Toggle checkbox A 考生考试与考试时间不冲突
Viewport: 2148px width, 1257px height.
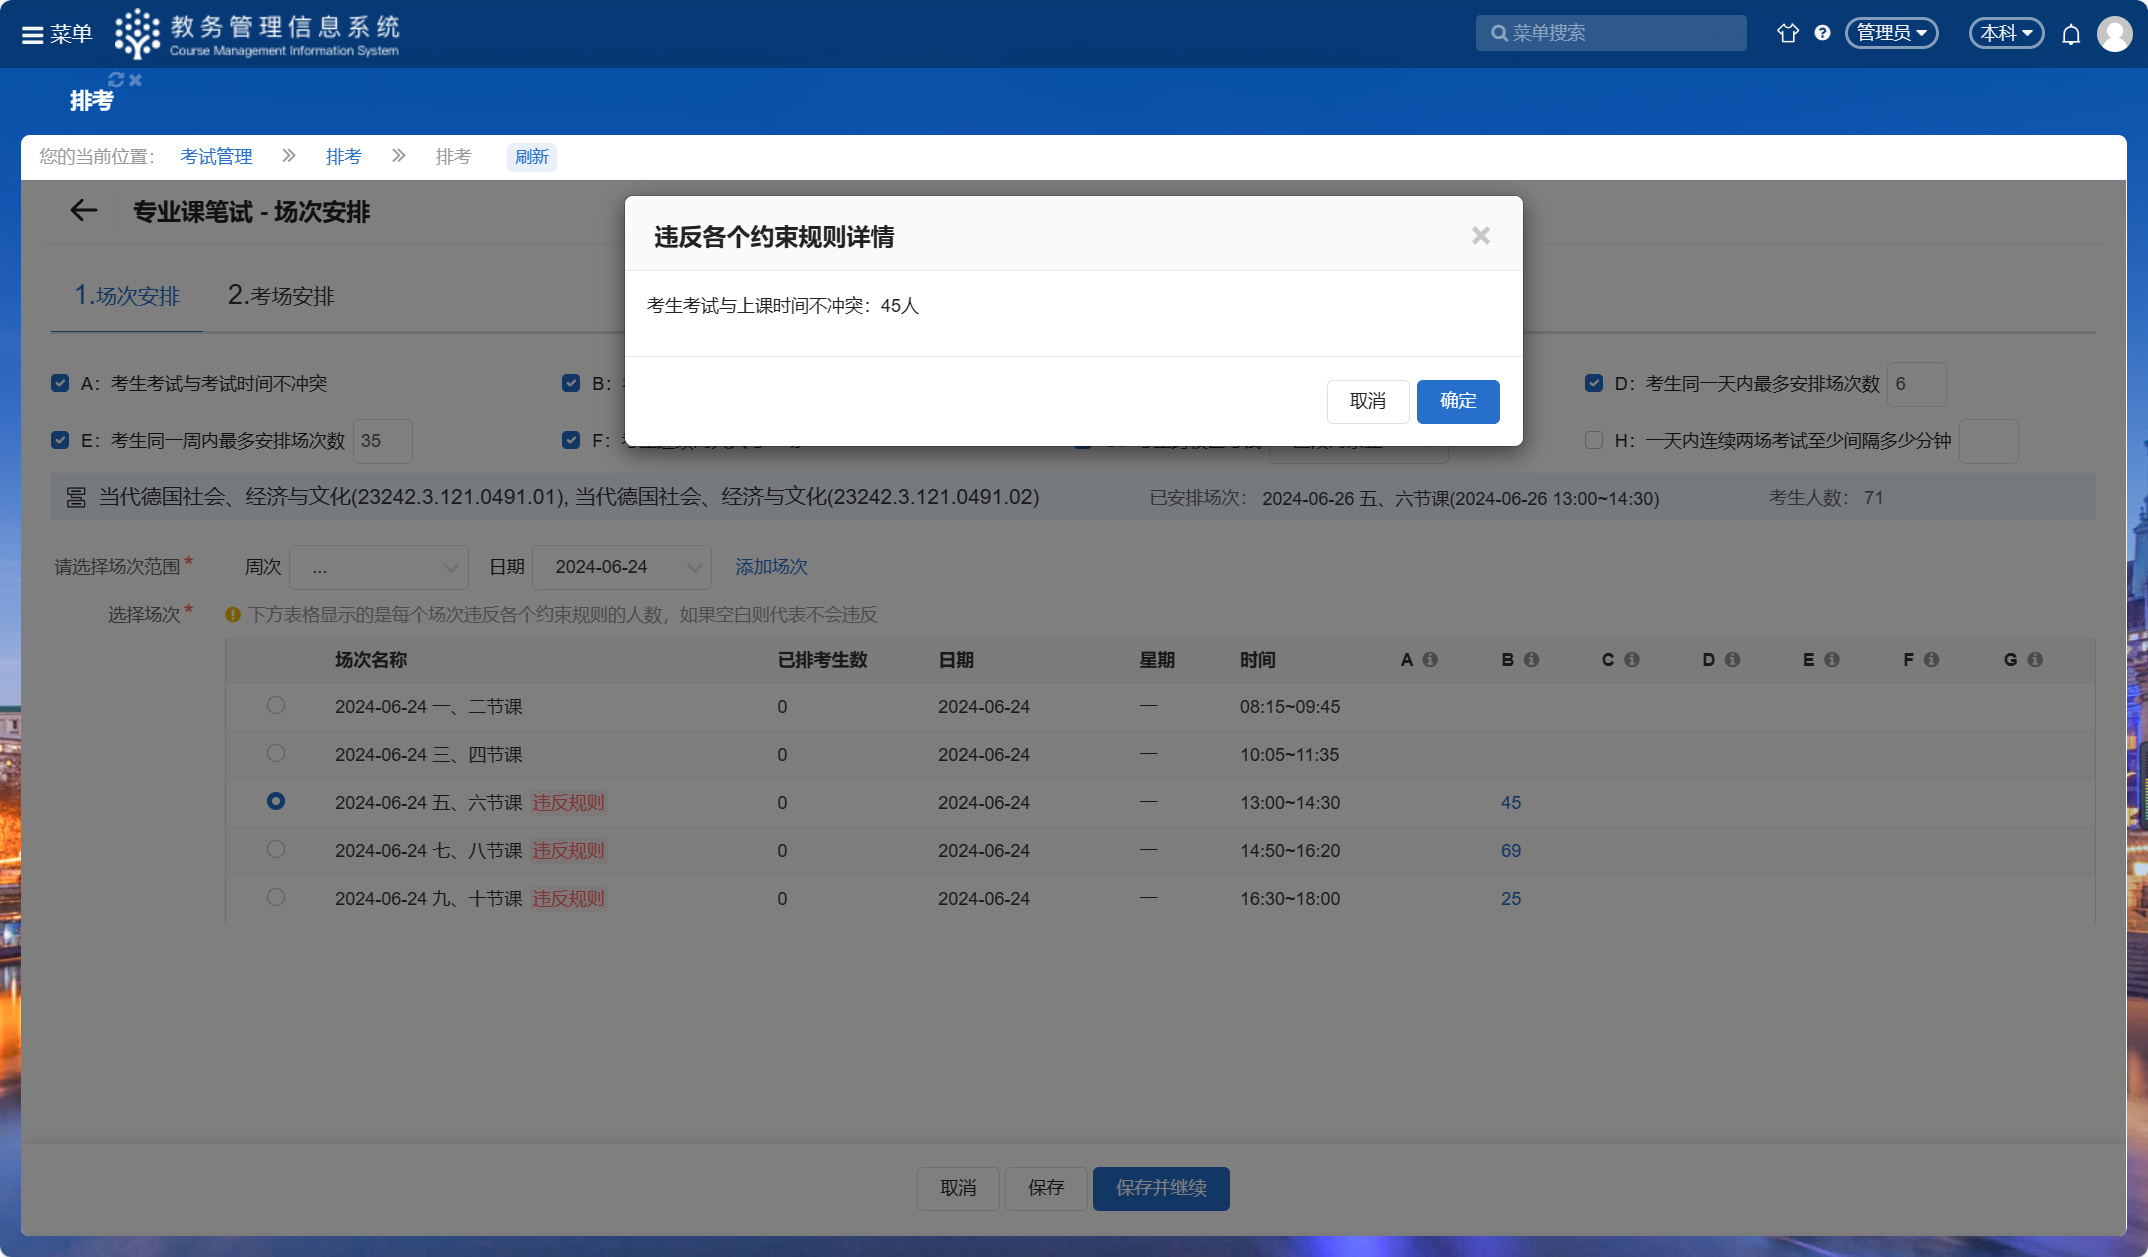coord(60,383)
